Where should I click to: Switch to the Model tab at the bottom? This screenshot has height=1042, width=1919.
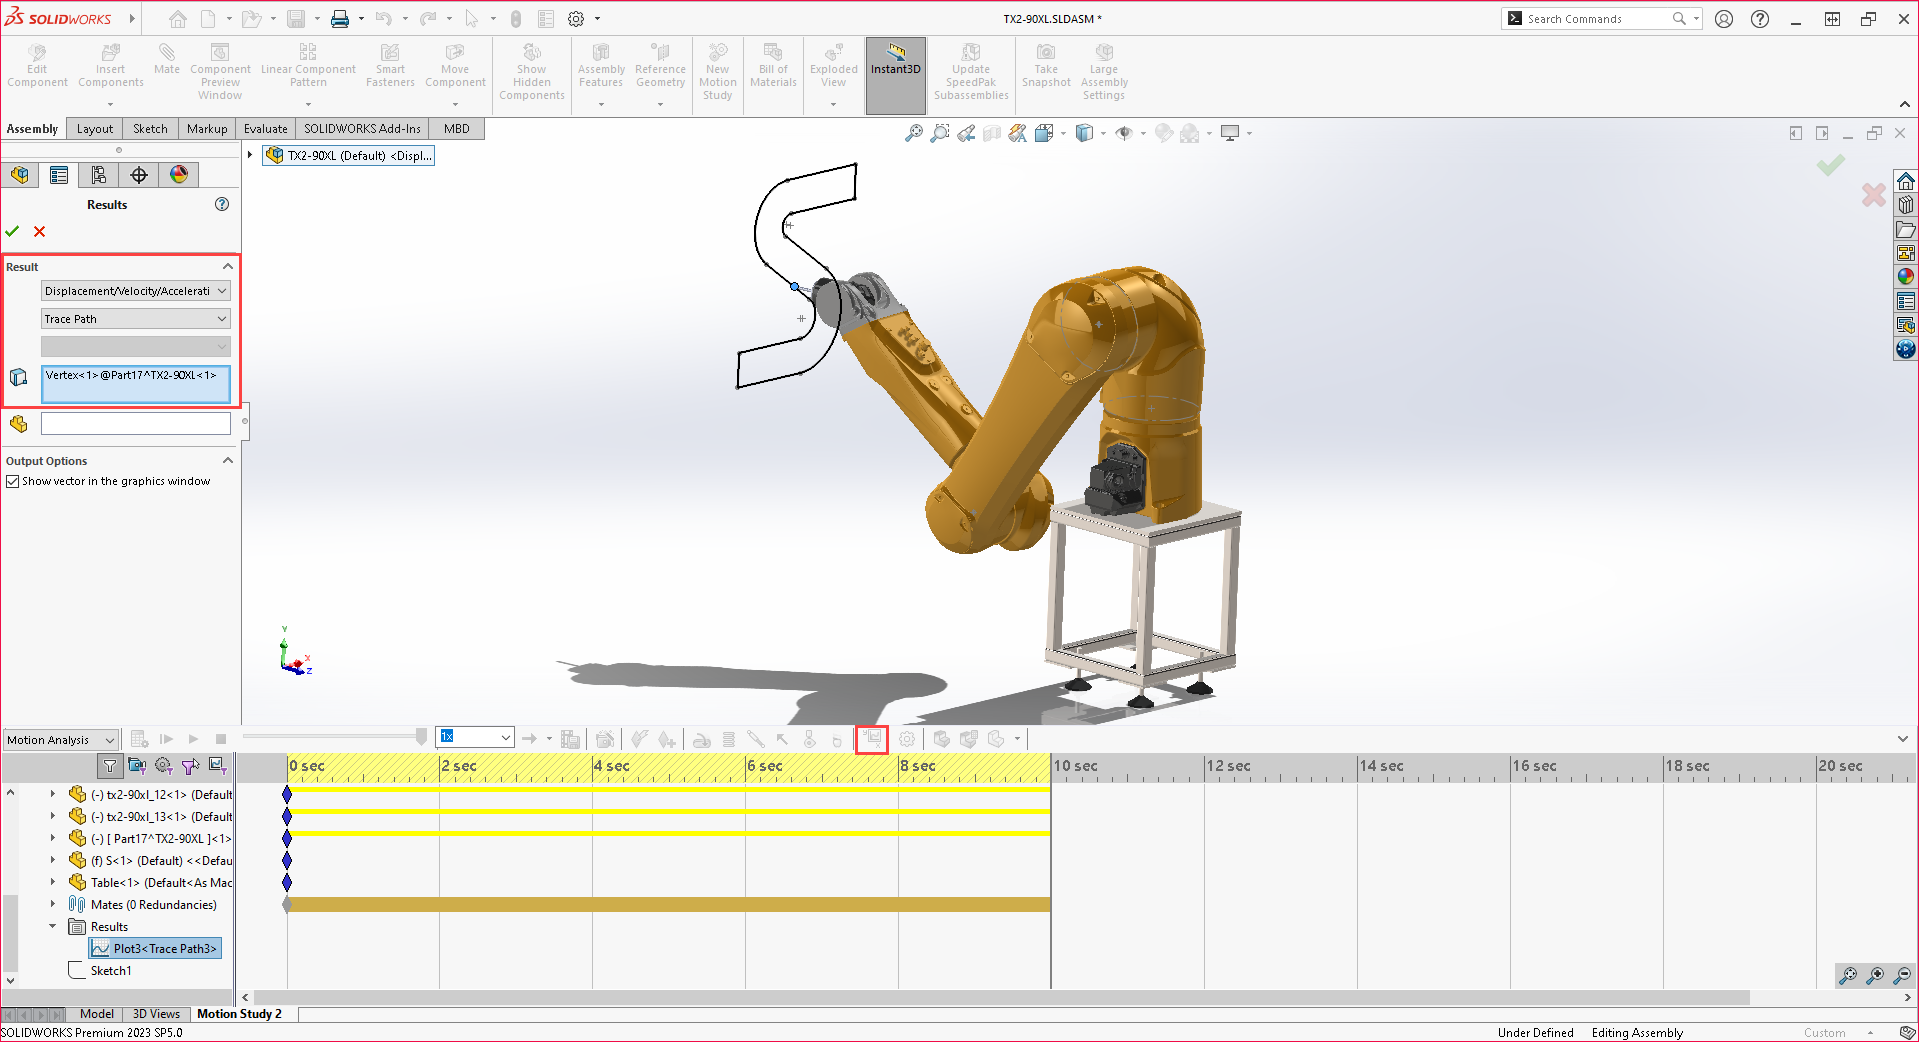(x=96, y=1013)
